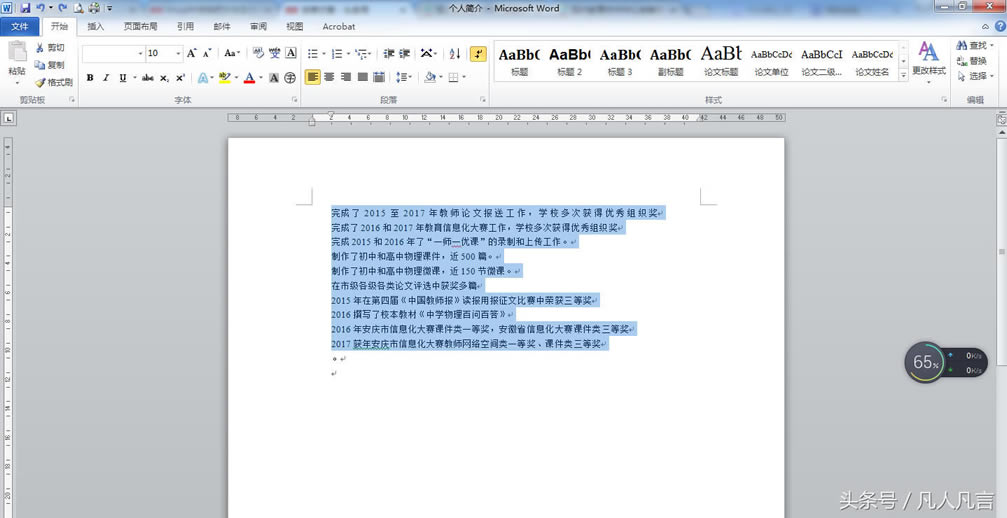Click the 查找 (Find) button
Viewport: 1007px width, 518px height.
[x=970, y=46]
